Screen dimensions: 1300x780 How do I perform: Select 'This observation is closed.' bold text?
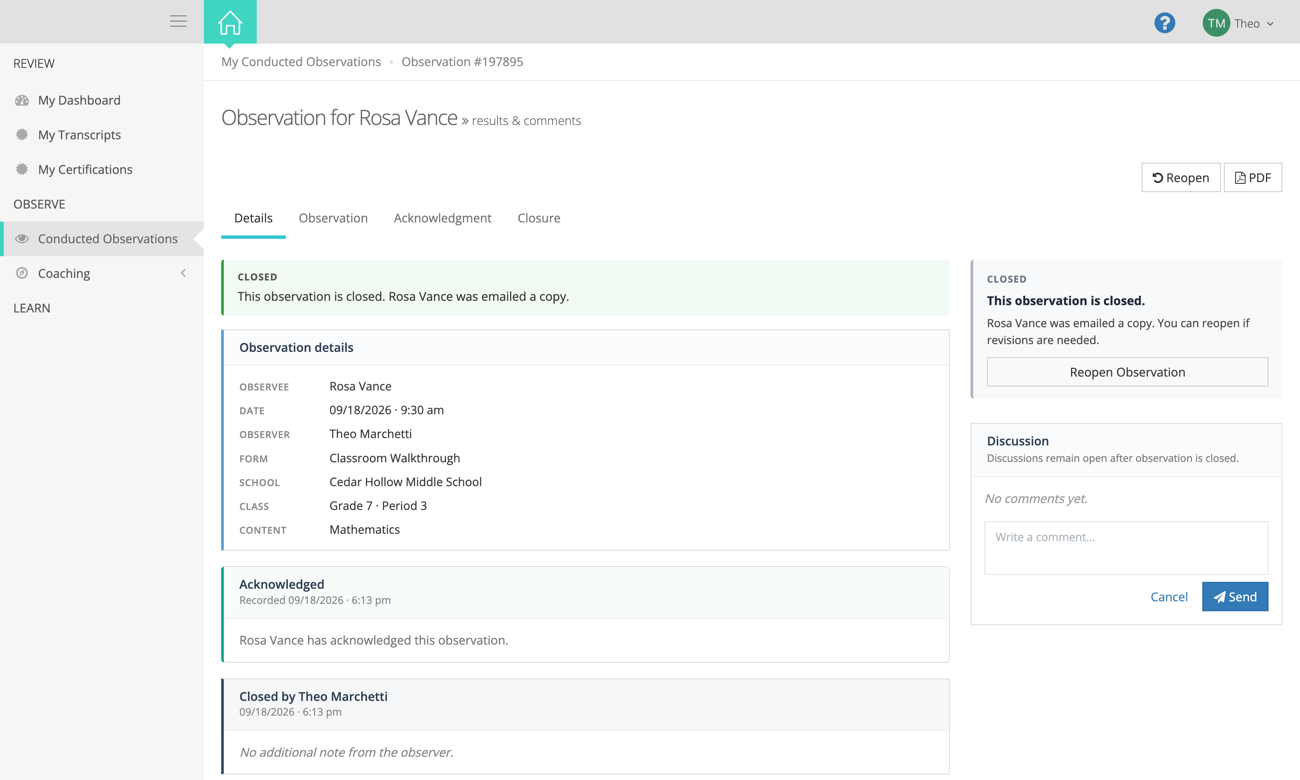click(x=1066, y=301)
